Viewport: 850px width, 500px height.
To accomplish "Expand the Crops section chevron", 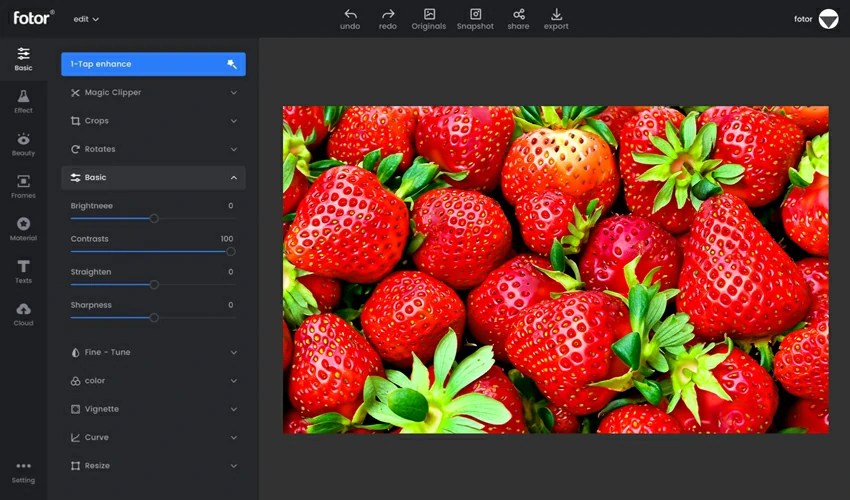I will [x=234, y=121].
